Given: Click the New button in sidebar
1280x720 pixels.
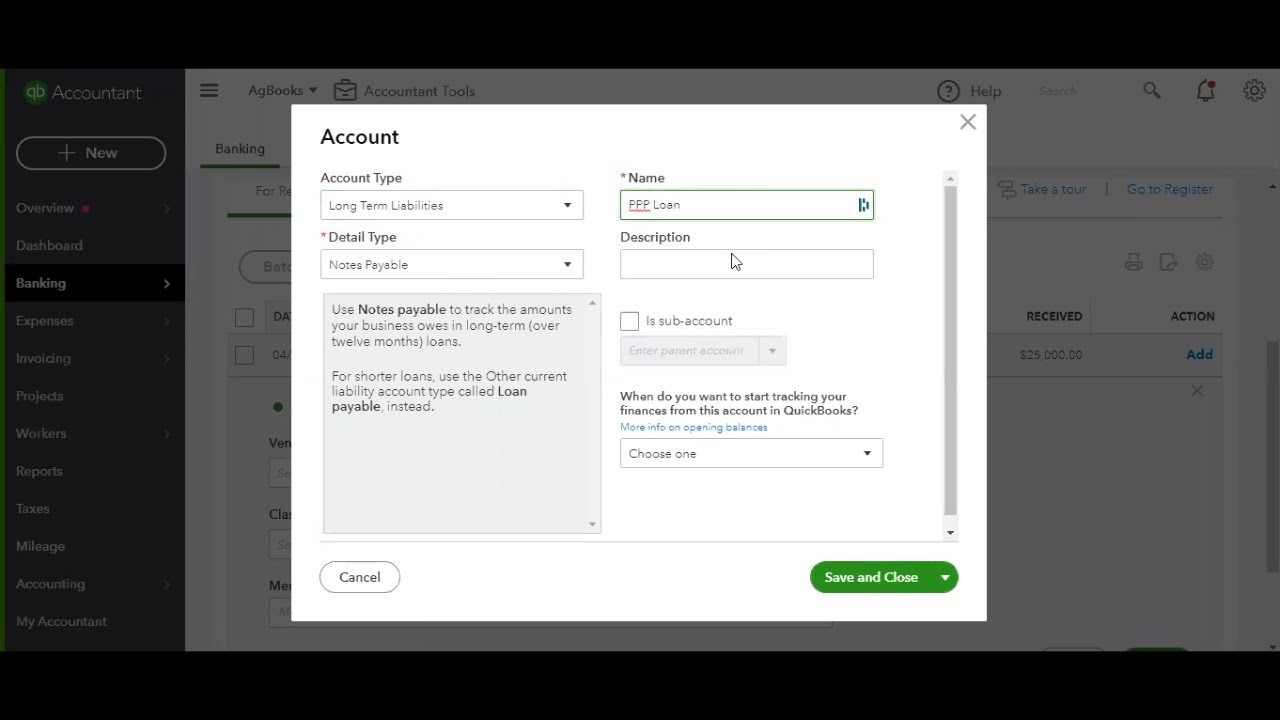Looking at the screenshot, I should 91,153.
